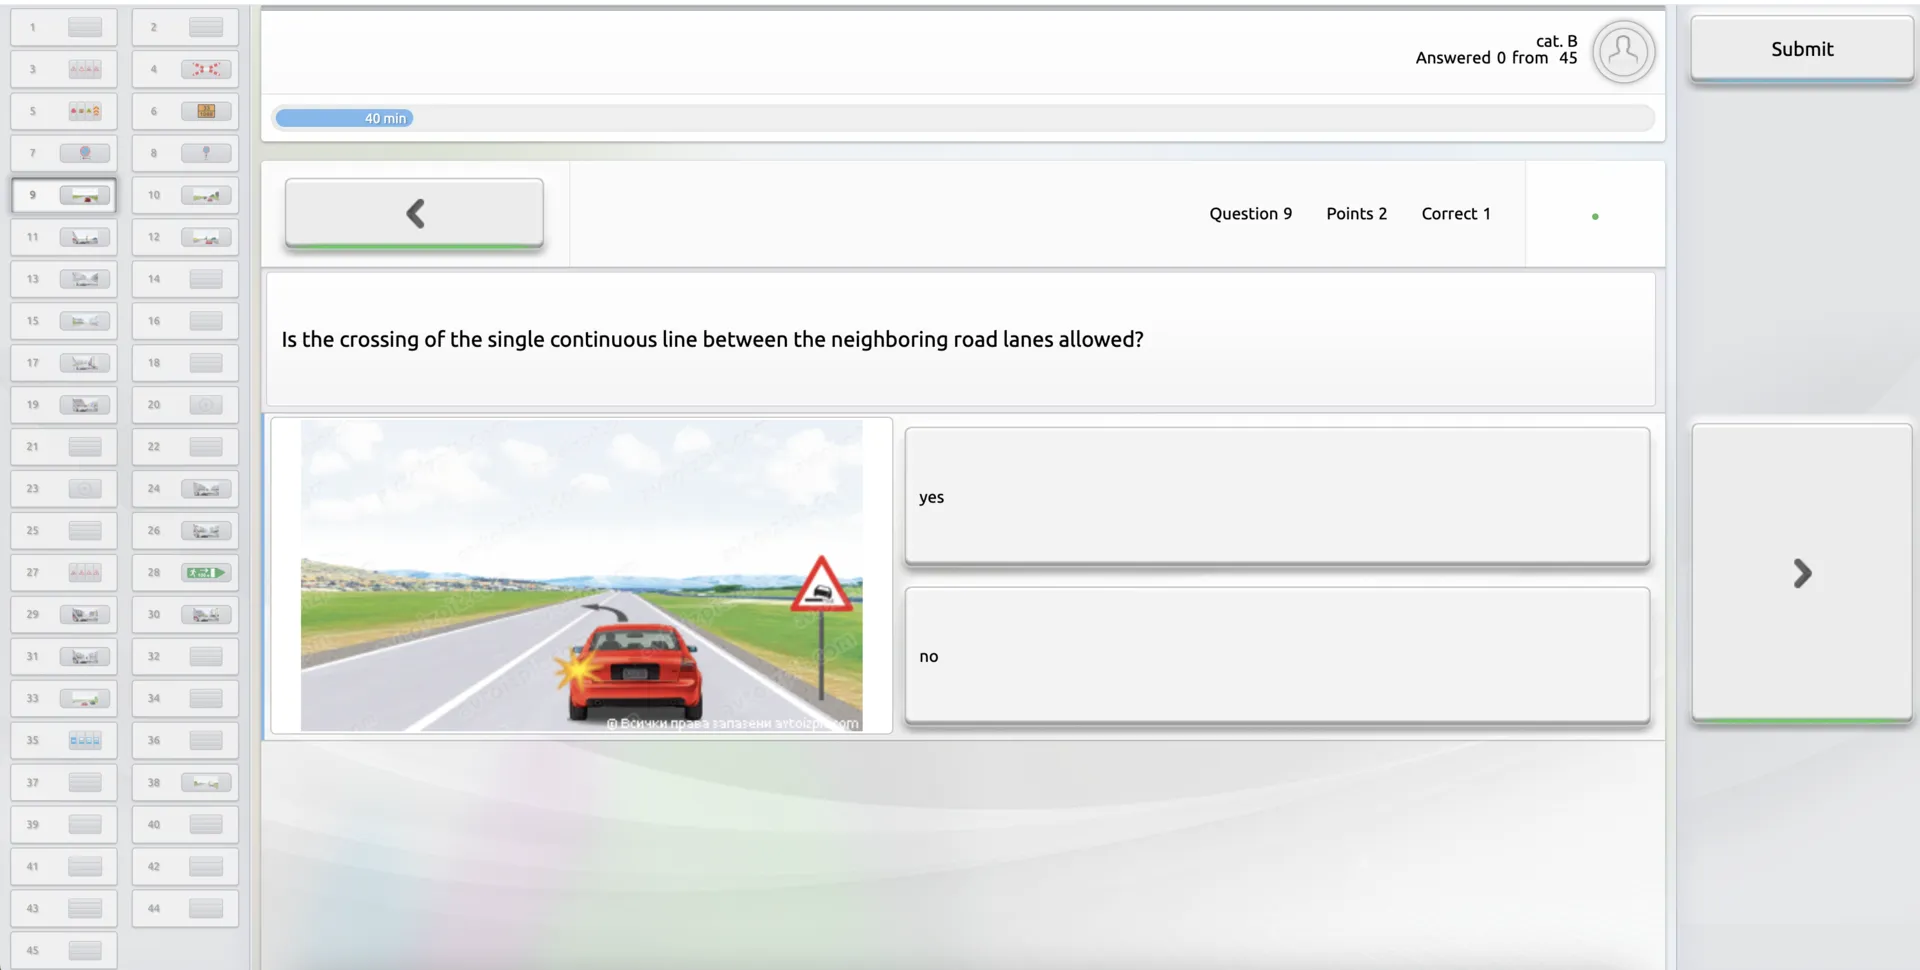Click the user profile avatar icon
The image size is (1920, 970).
[x=1623, y=52]
